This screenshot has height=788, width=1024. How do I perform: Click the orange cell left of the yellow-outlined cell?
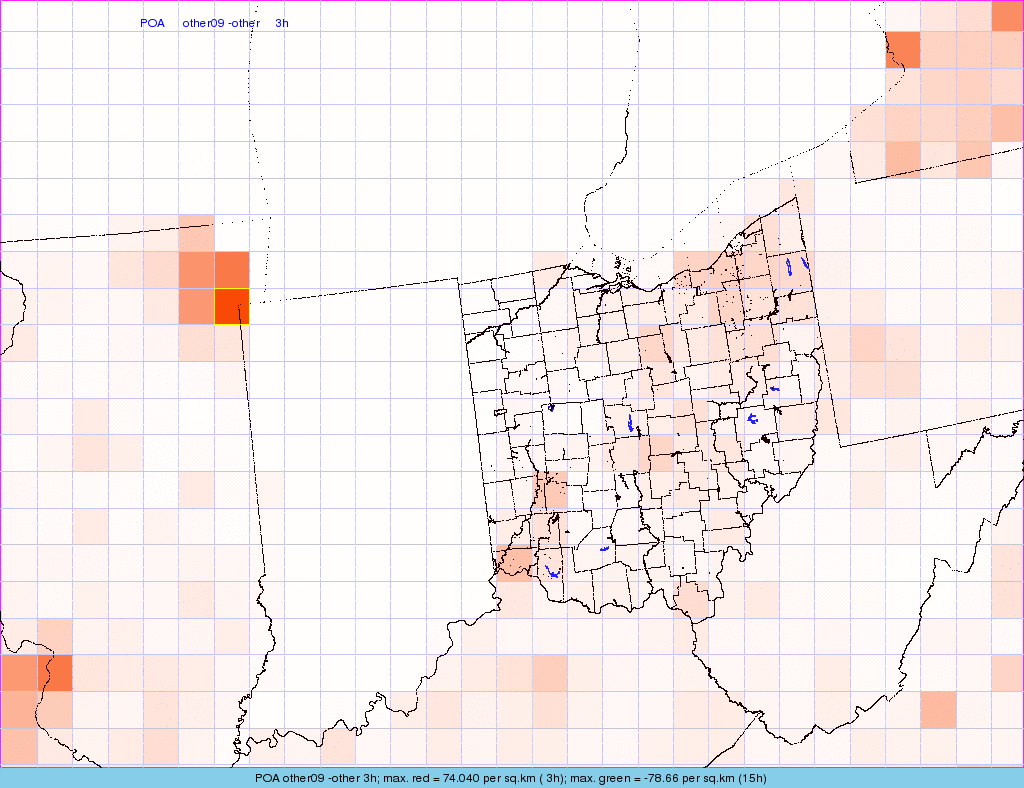[195, 306]
